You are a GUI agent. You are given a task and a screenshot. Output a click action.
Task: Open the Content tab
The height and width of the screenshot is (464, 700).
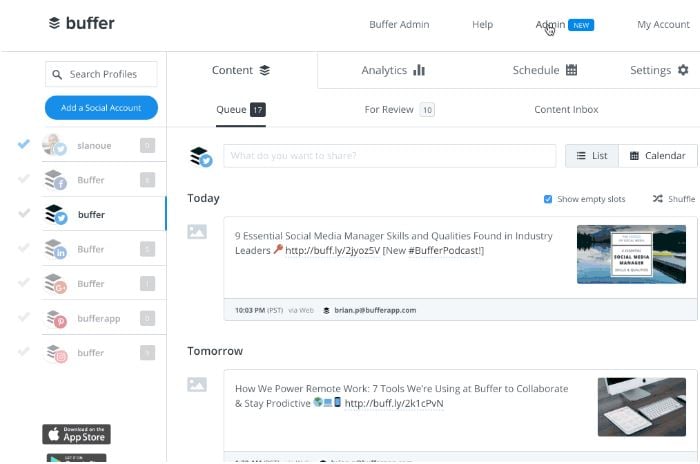pos(241,71)
